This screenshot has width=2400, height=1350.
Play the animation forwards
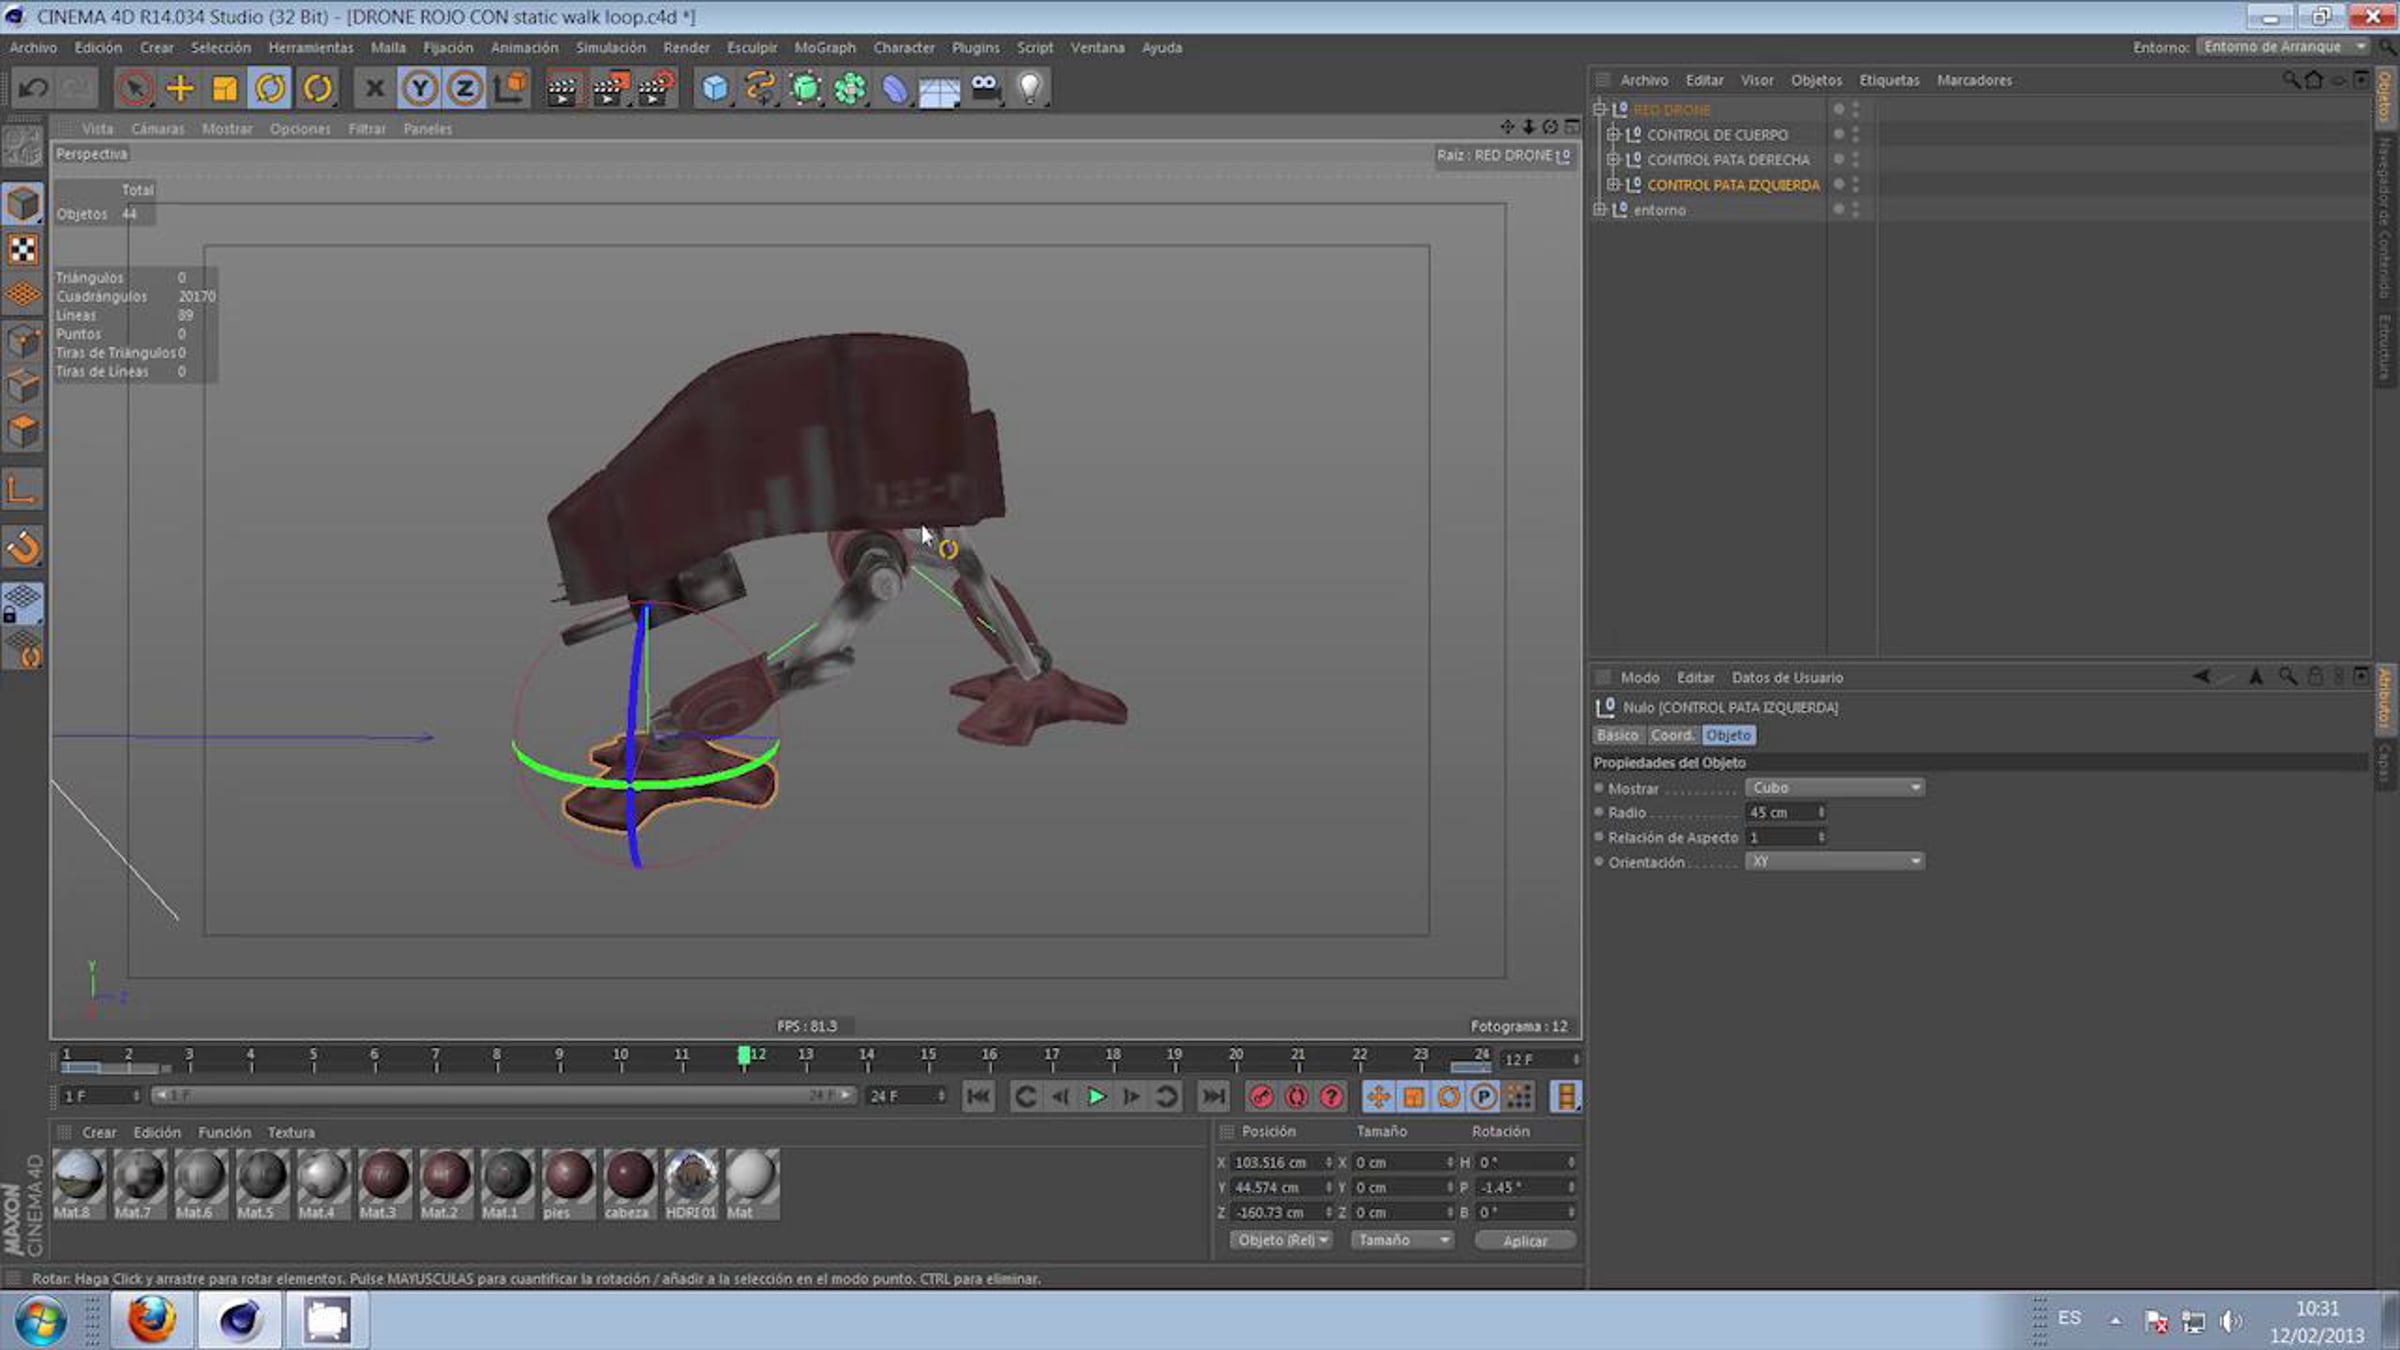pos(1096,1097)
